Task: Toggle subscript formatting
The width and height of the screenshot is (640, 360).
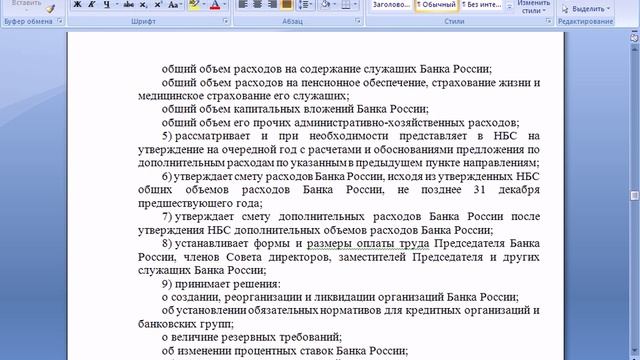Action: [143, 4]
